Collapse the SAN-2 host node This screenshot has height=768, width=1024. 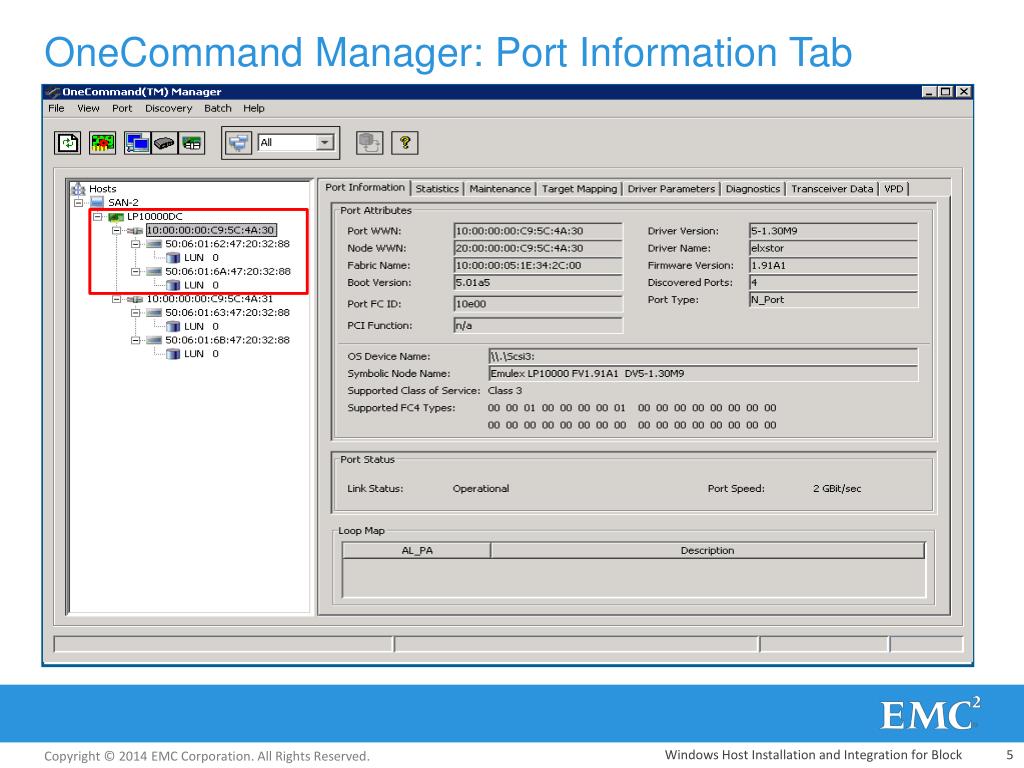78,202
